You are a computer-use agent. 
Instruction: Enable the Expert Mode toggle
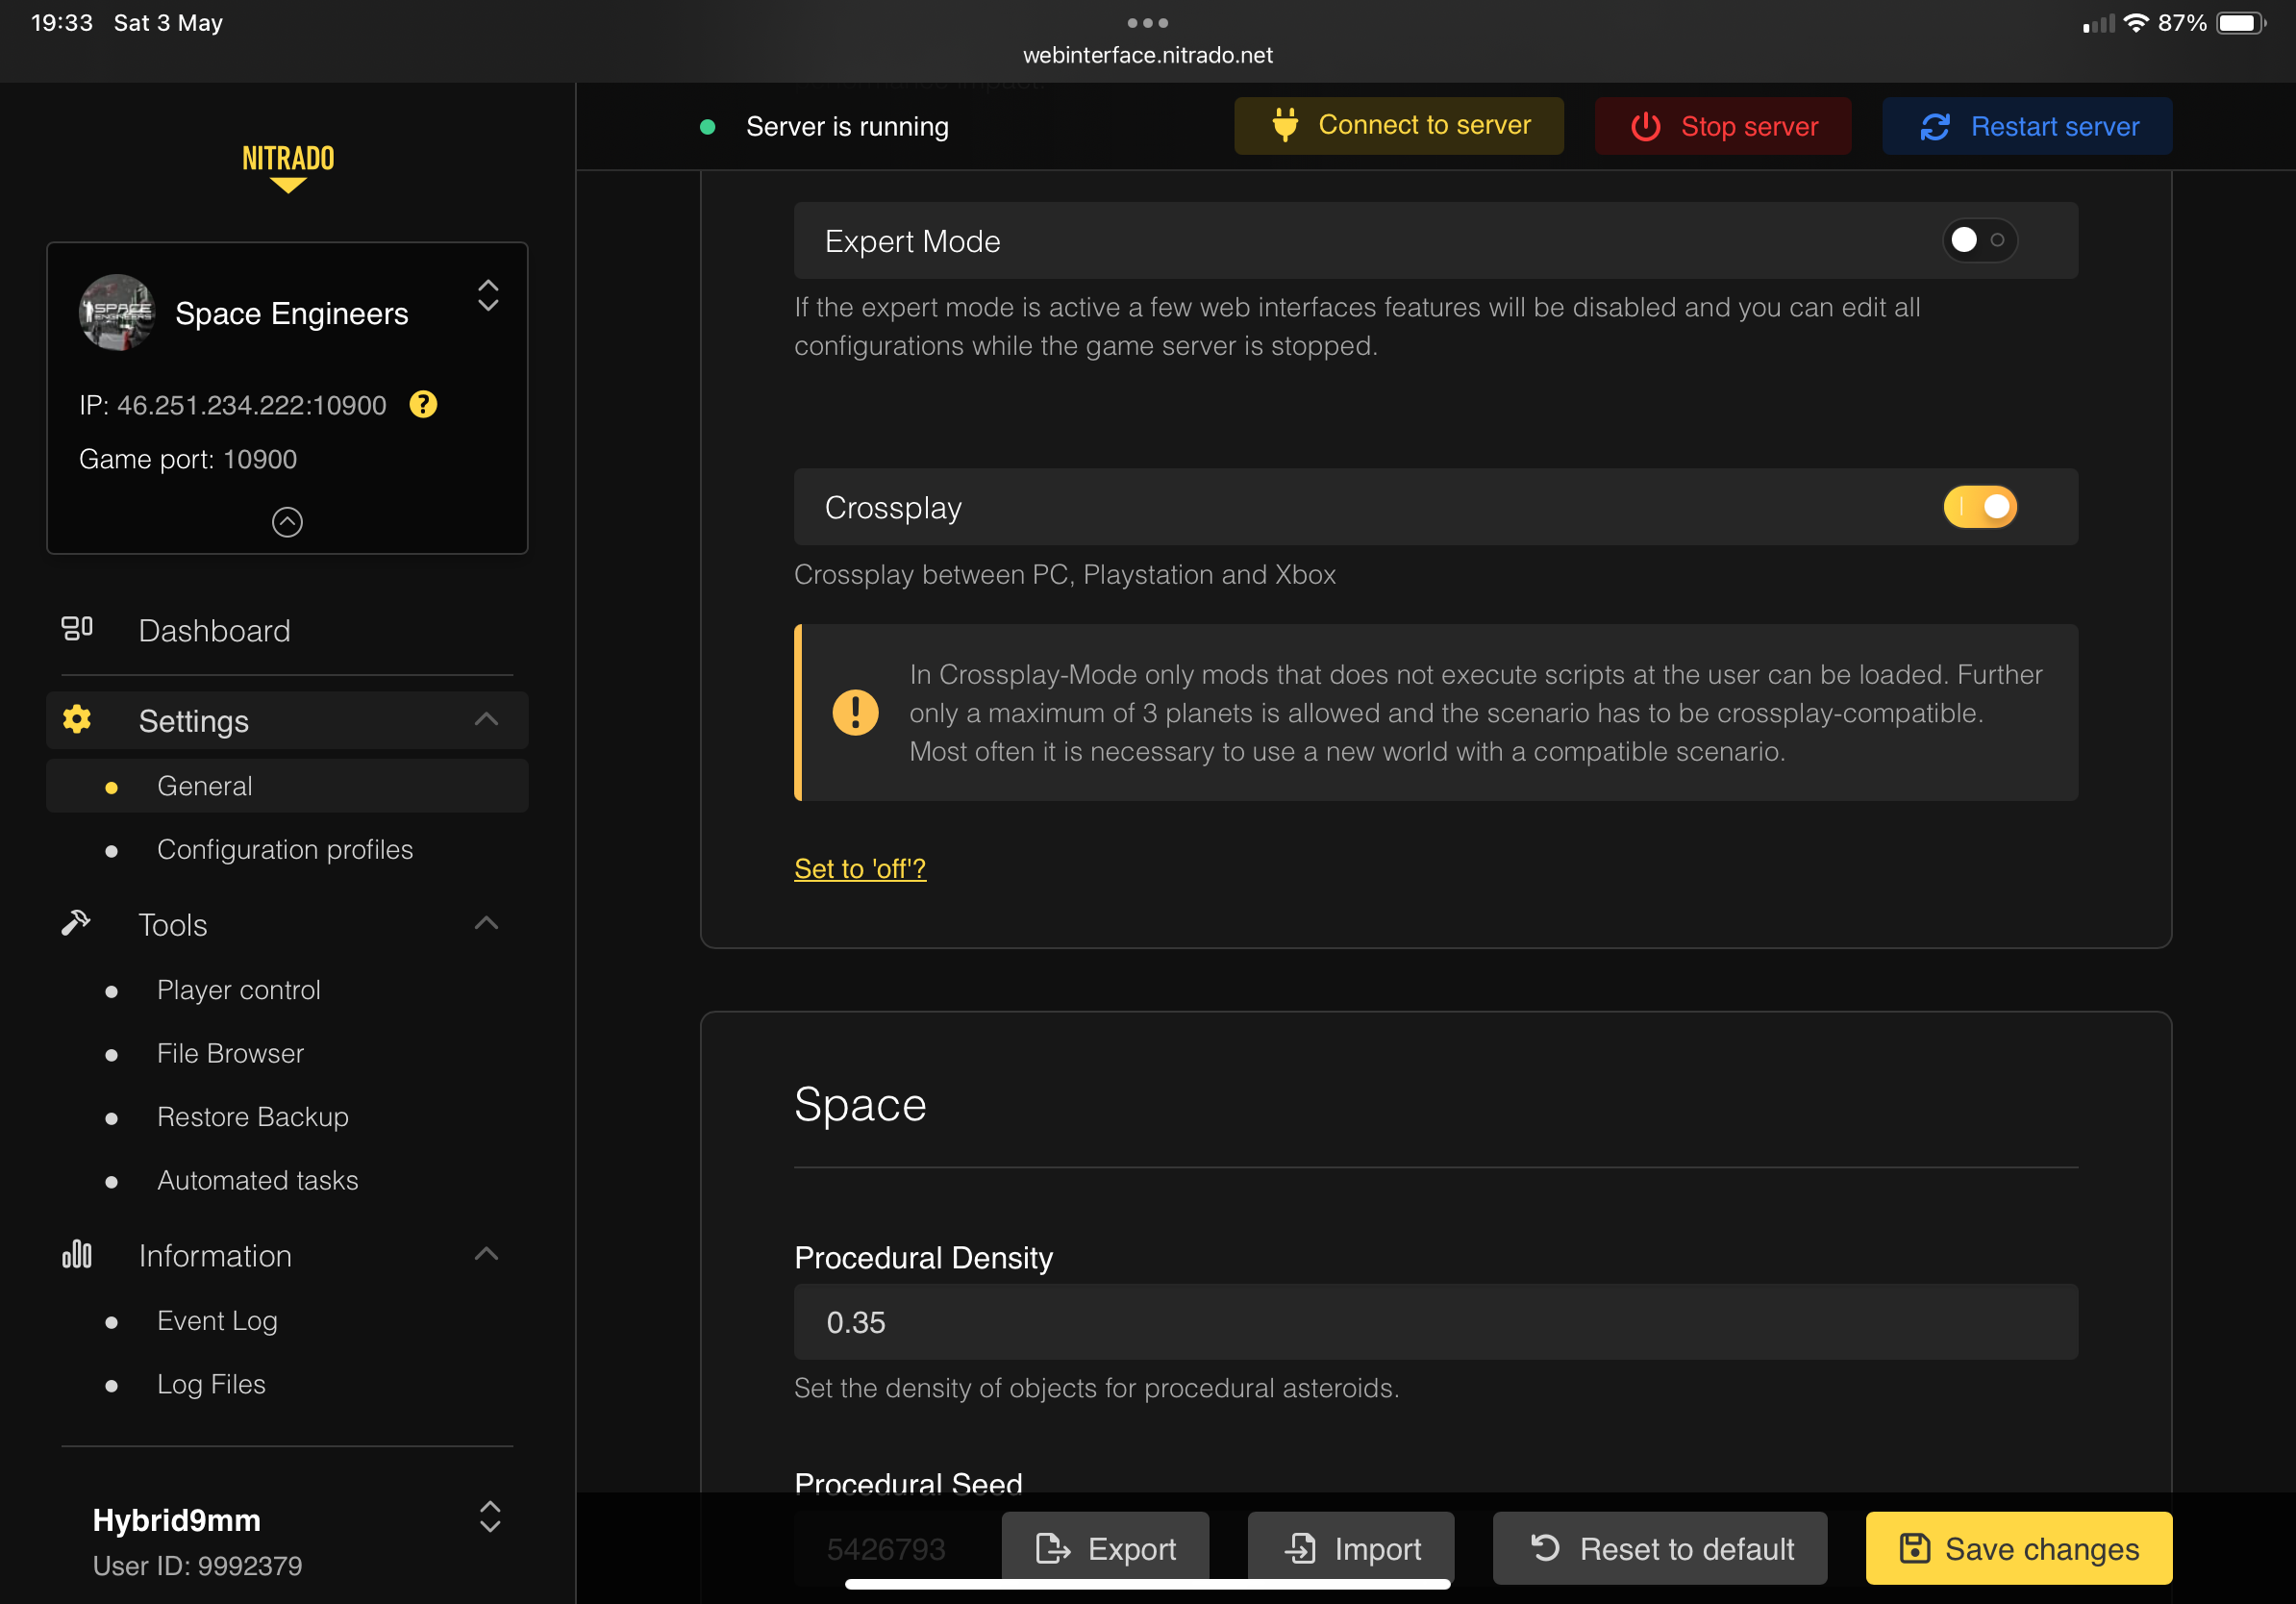coord(1979,240)
